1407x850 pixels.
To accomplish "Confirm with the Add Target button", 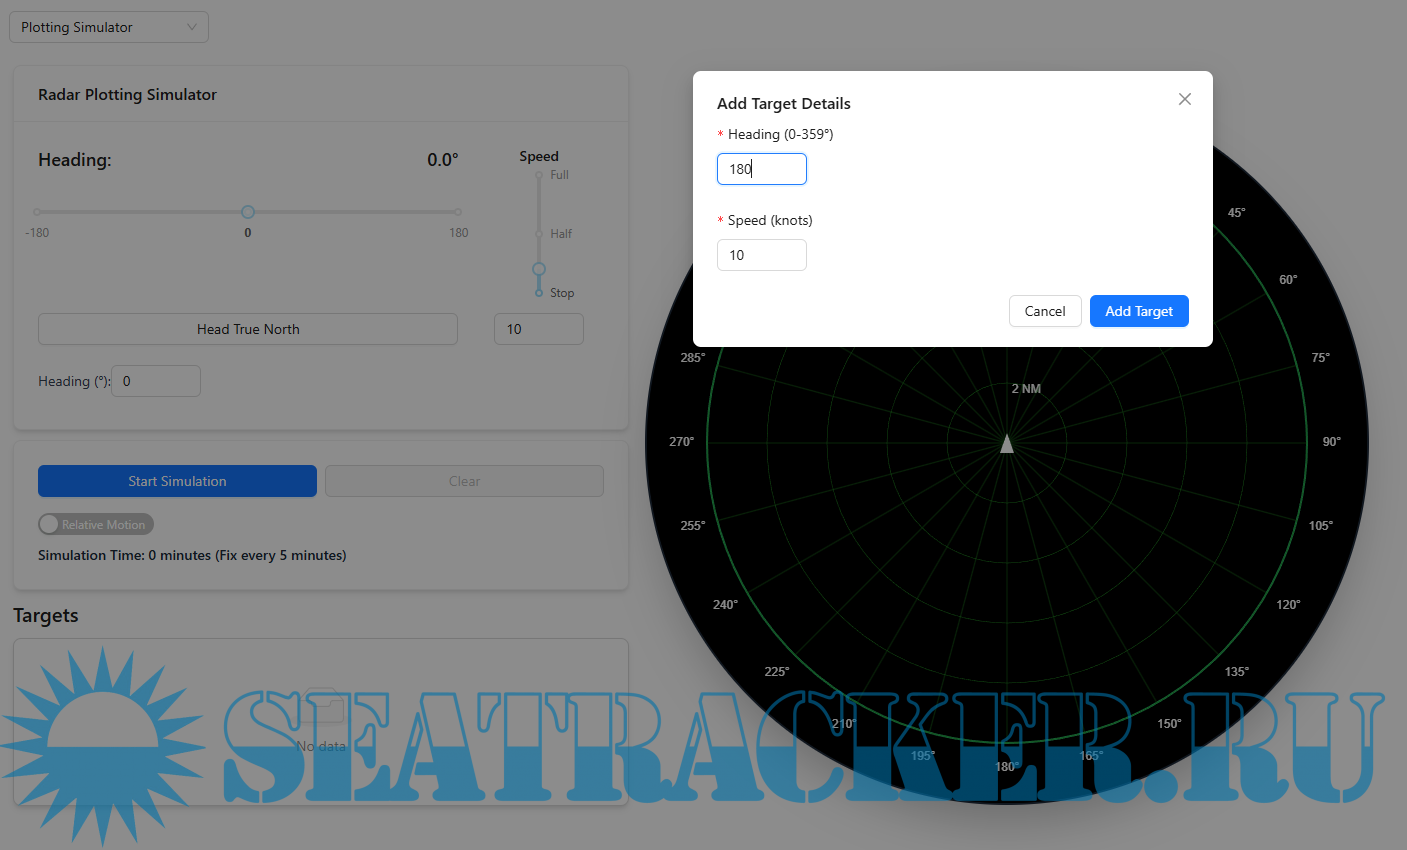I will click(1139, 311).
